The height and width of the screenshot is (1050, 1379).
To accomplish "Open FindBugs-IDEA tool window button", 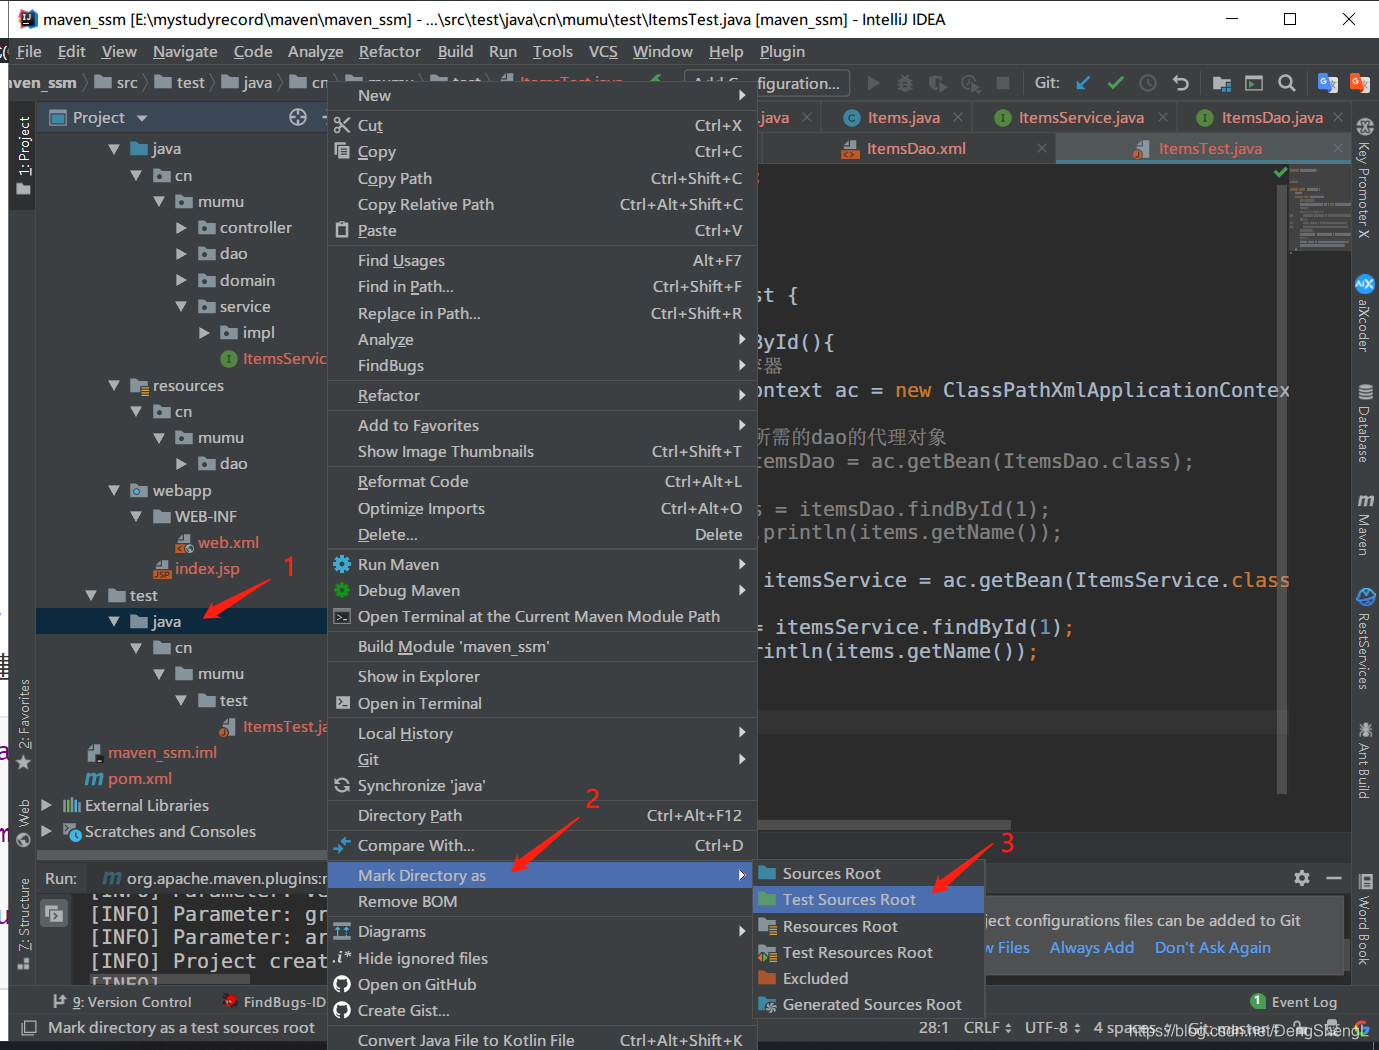I will click(274, 1002).
